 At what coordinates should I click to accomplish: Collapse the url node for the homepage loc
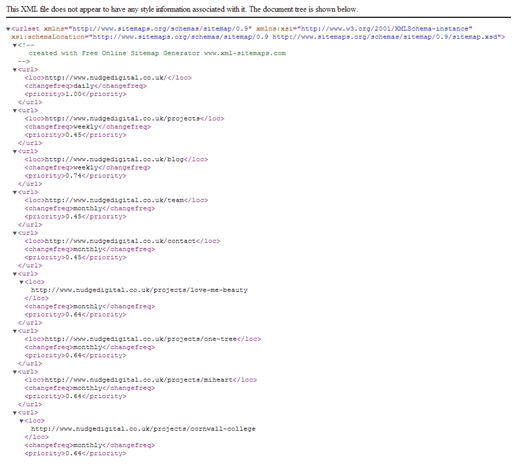tap(15, 70)
